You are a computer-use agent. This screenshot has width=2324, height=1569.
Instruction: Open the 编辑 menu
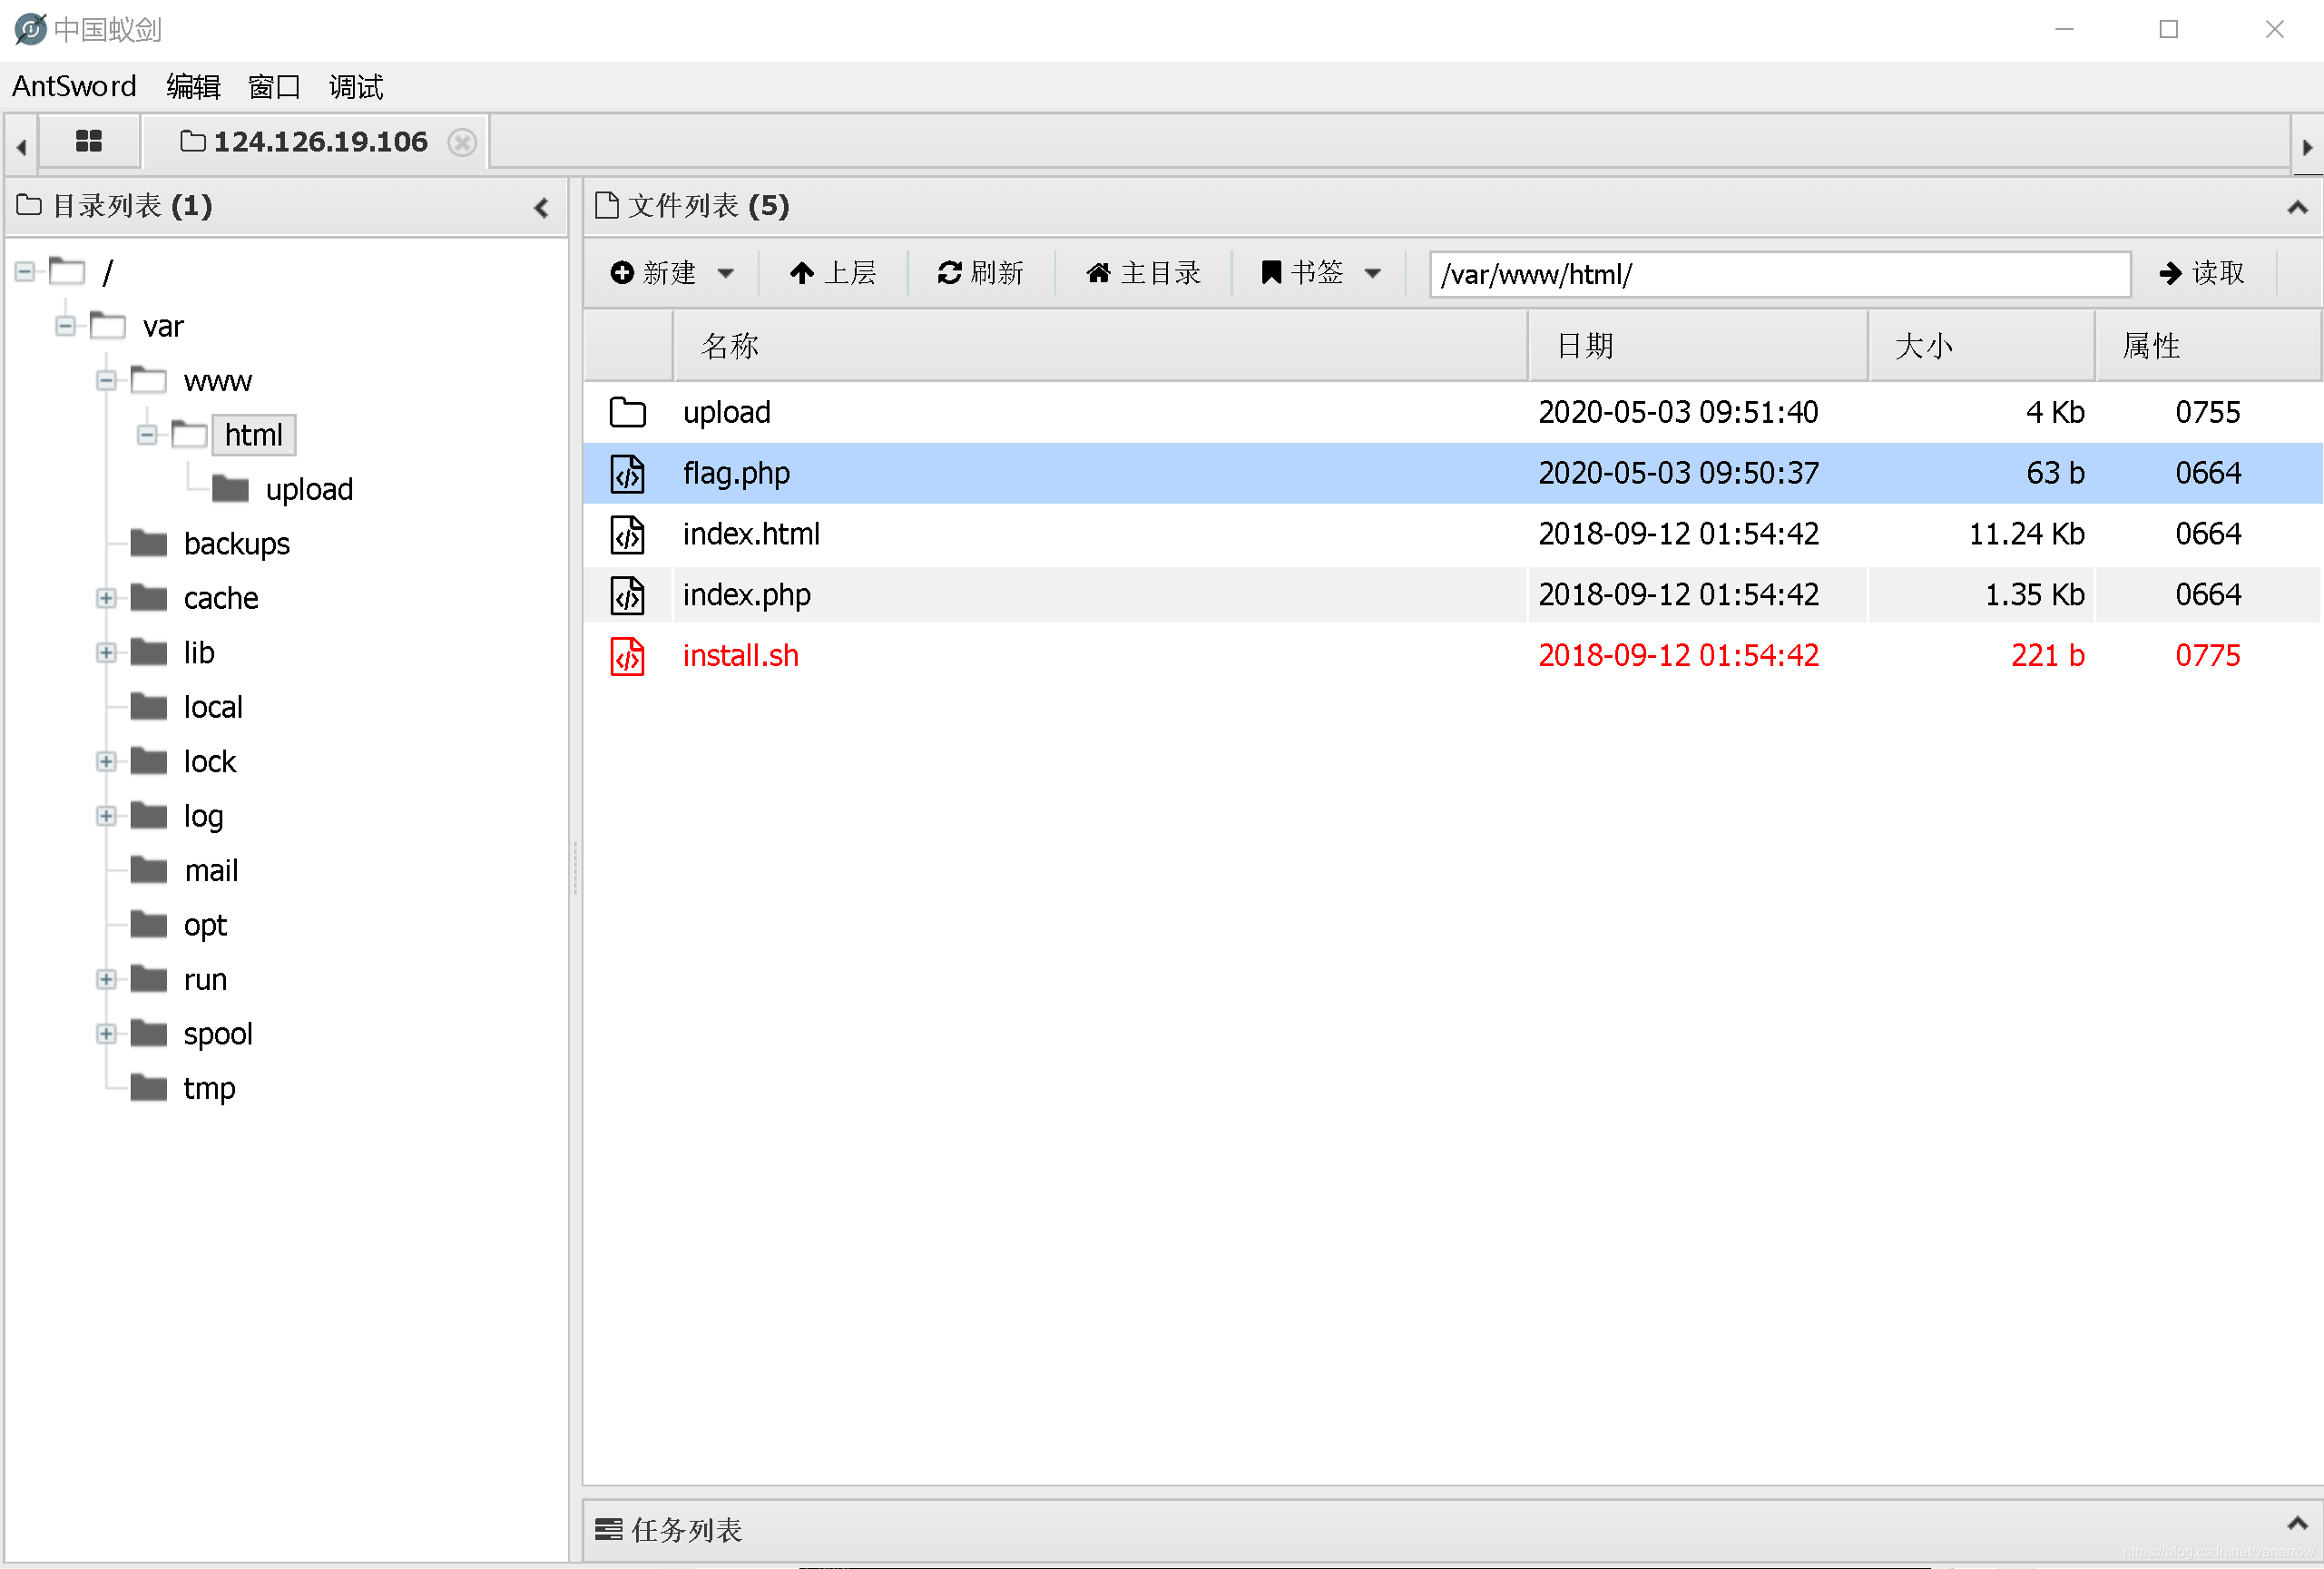(x=192, y=87)
